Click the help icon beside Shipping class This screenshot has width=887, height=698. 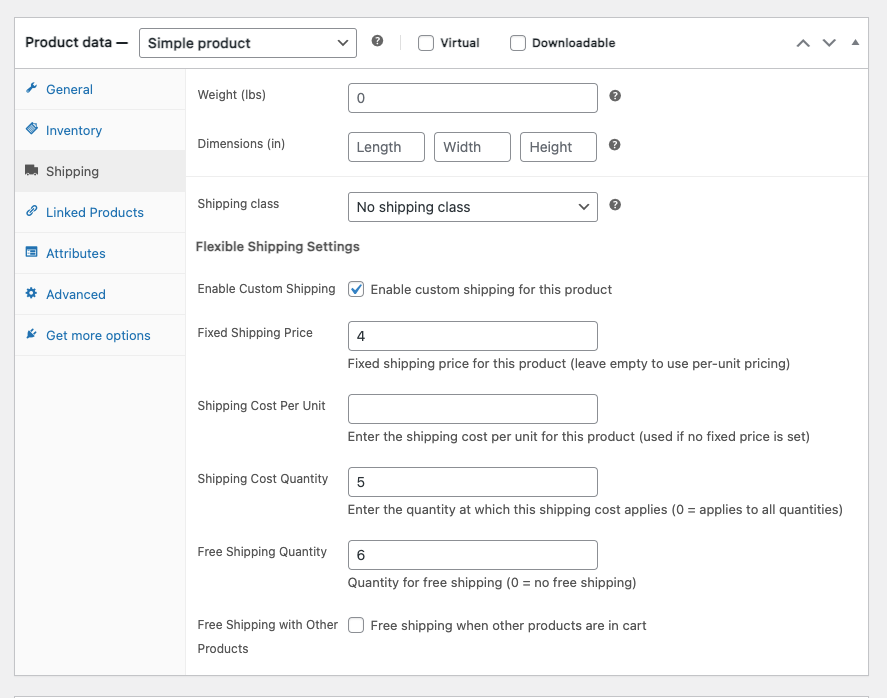pos(615,205)
